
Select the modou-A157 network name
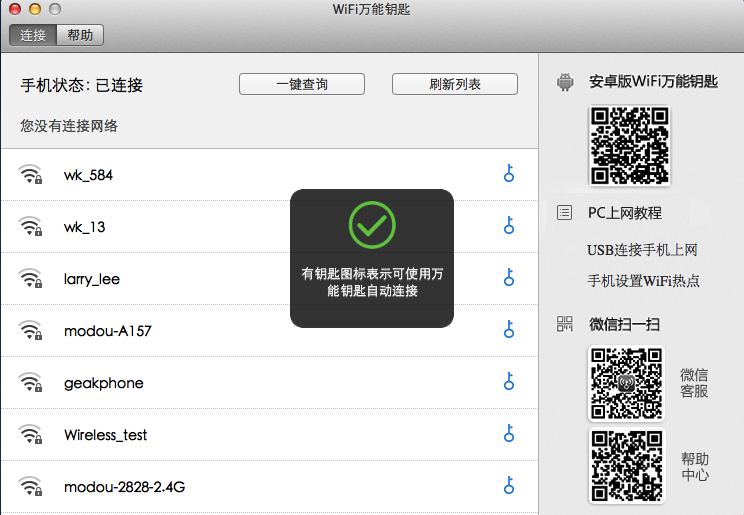[x=108, y=331]
